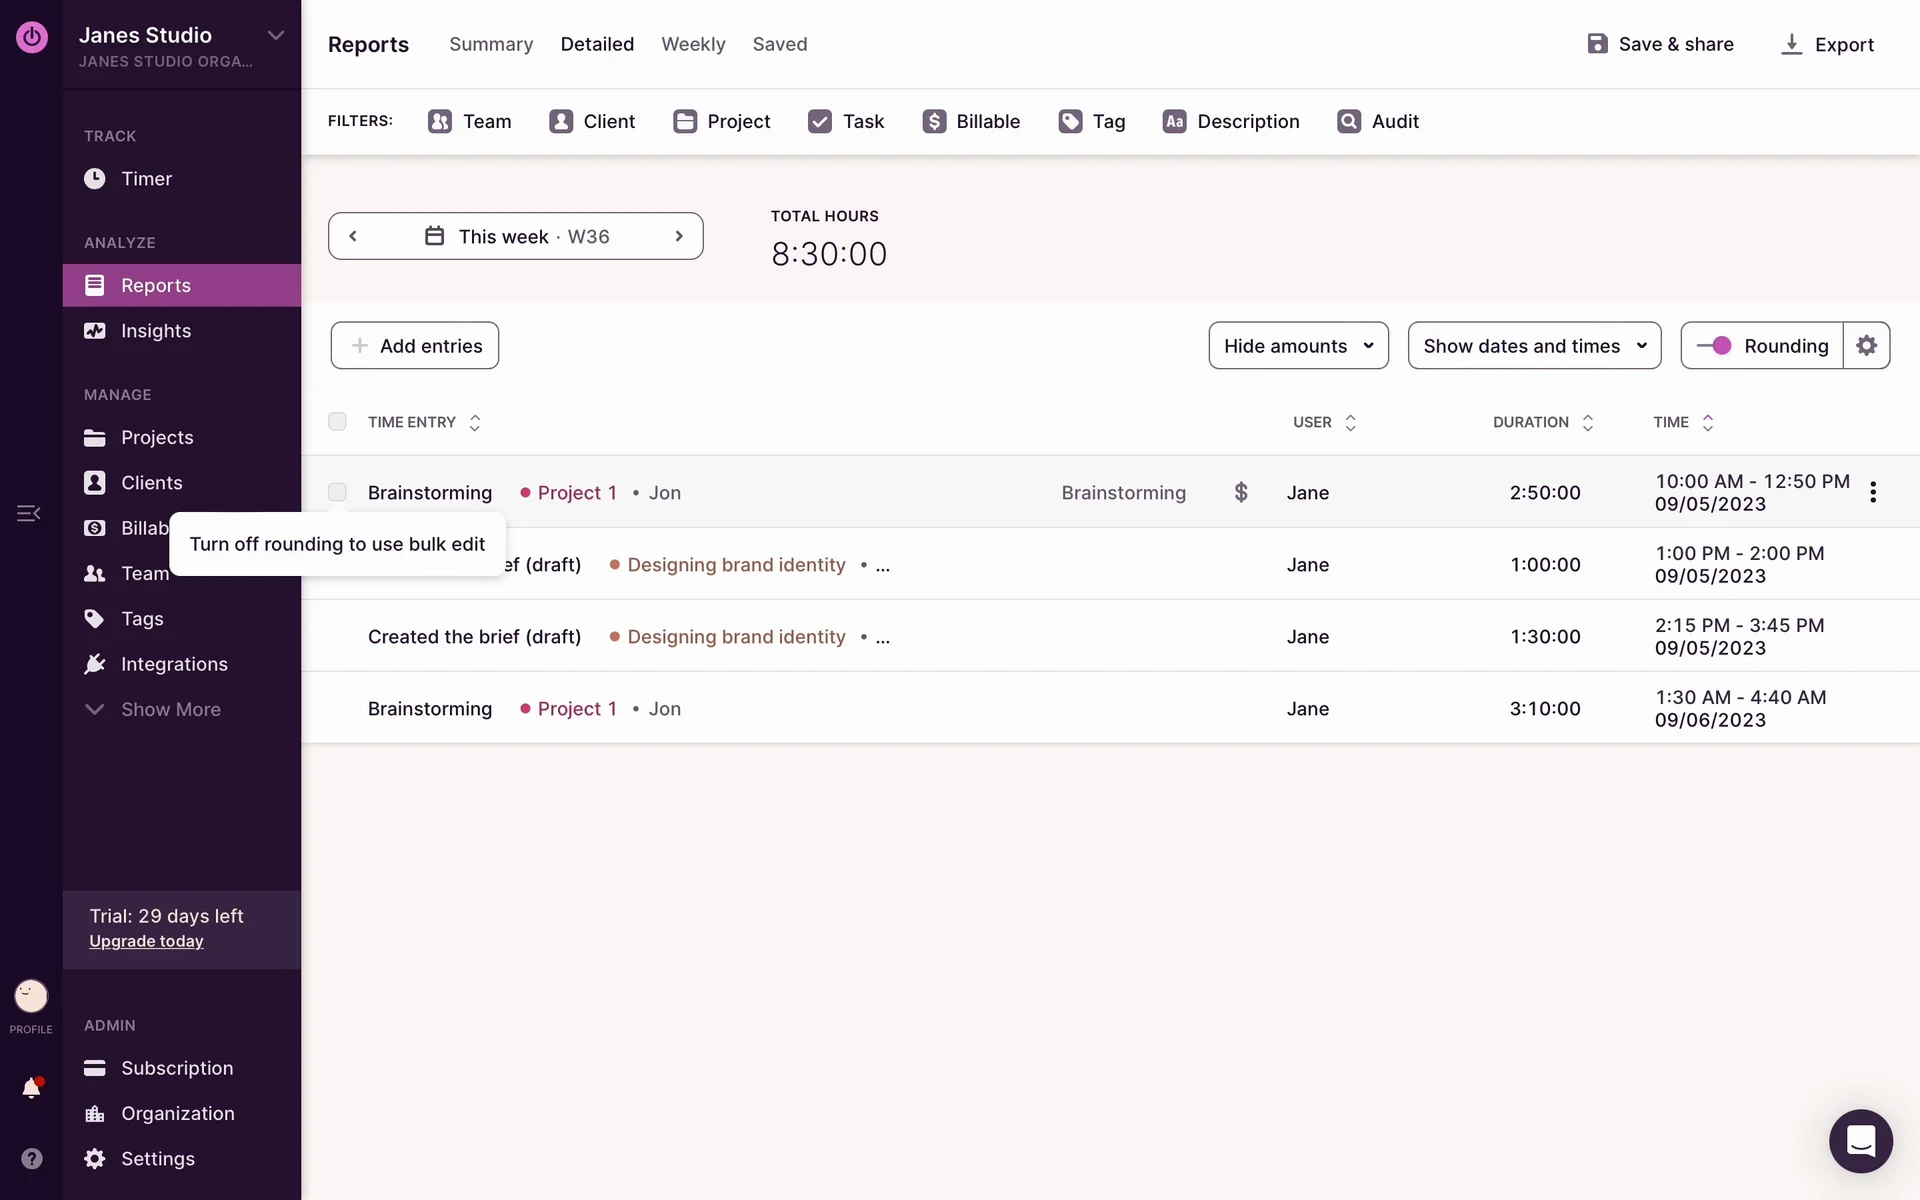Switch to the Weekly tab
The image size is (1920, 1200).
[x=693, y=44]
